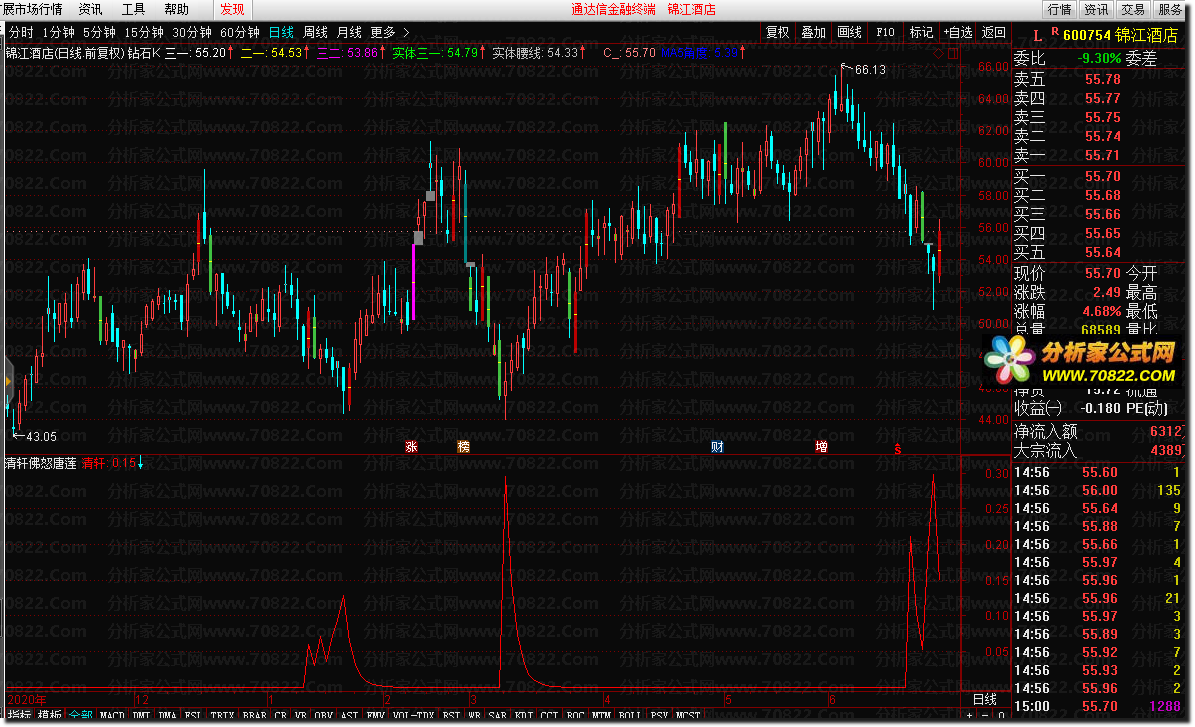Click the 服务 service button
This screenshot has width=1195, height=727.
[x=1171, y=9]
